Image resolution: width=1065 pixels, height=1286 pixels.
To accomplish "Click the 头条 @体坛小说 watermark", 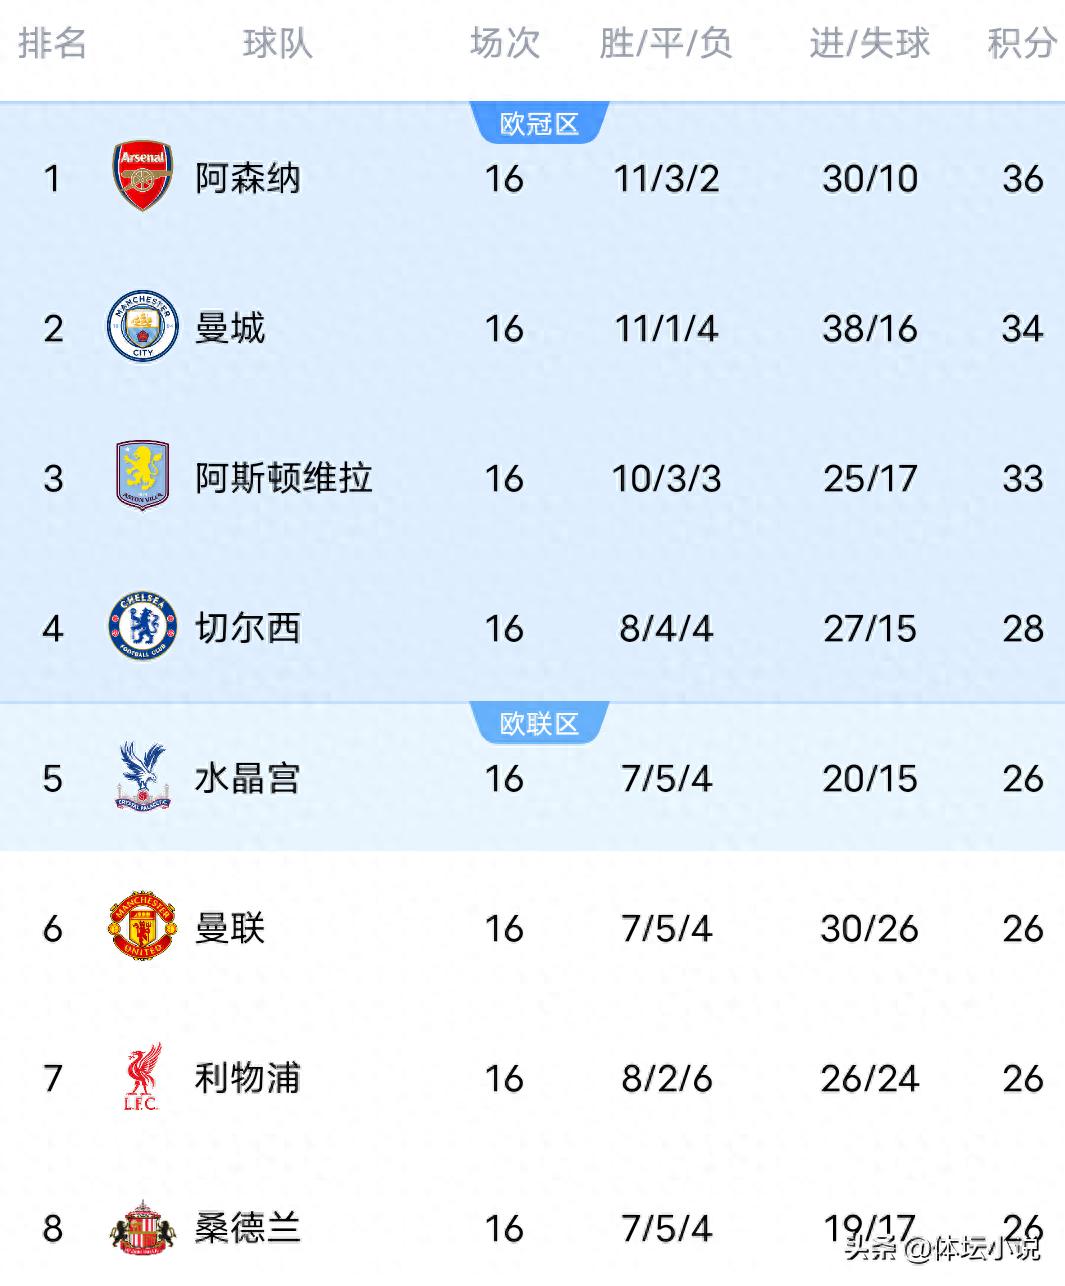I will (x=942, y=1248).
